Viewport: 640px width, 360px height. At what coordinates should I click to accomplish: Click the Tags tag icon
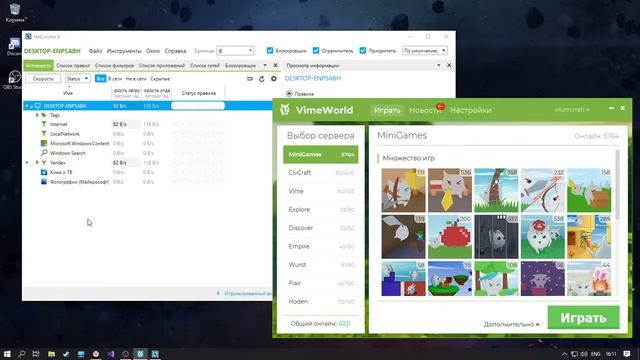click(x=44, y=115)
